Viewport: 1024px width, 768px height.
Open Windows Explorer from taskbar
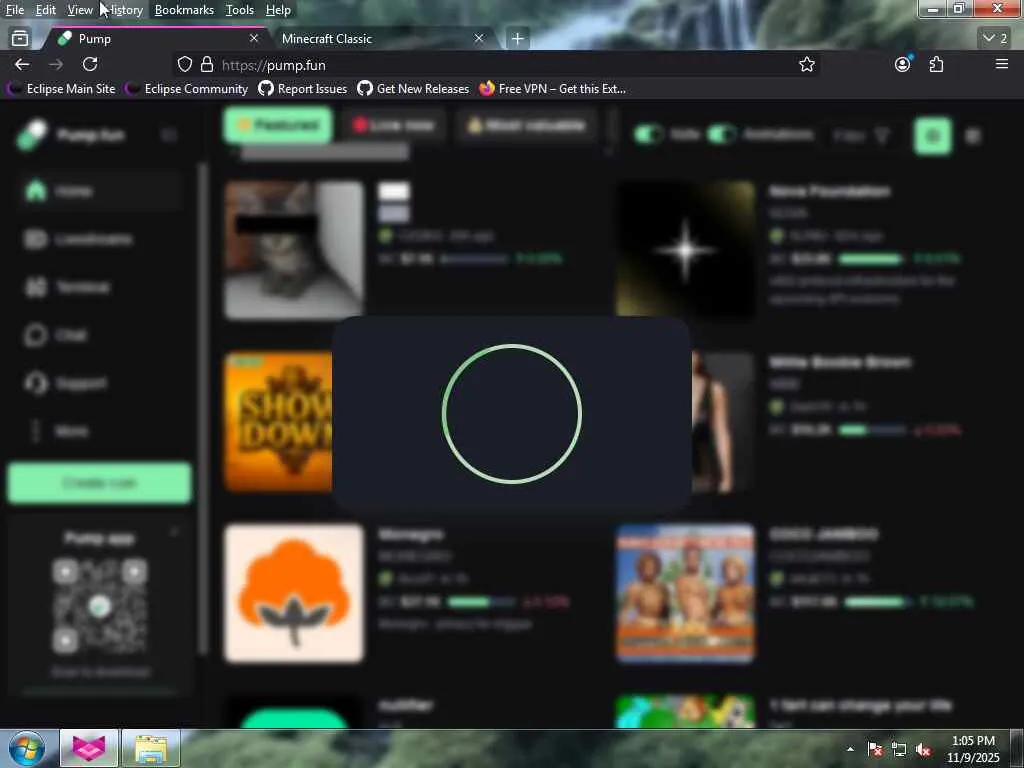click(151, 748)
